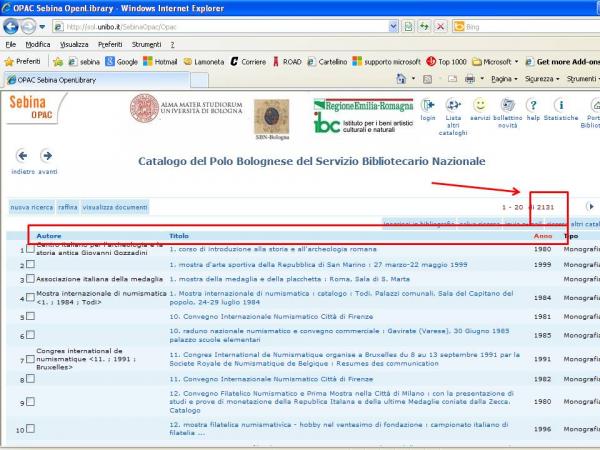The image size is (600, 450).
Task: Open the ? help menu
Action: tap(172, 44)
